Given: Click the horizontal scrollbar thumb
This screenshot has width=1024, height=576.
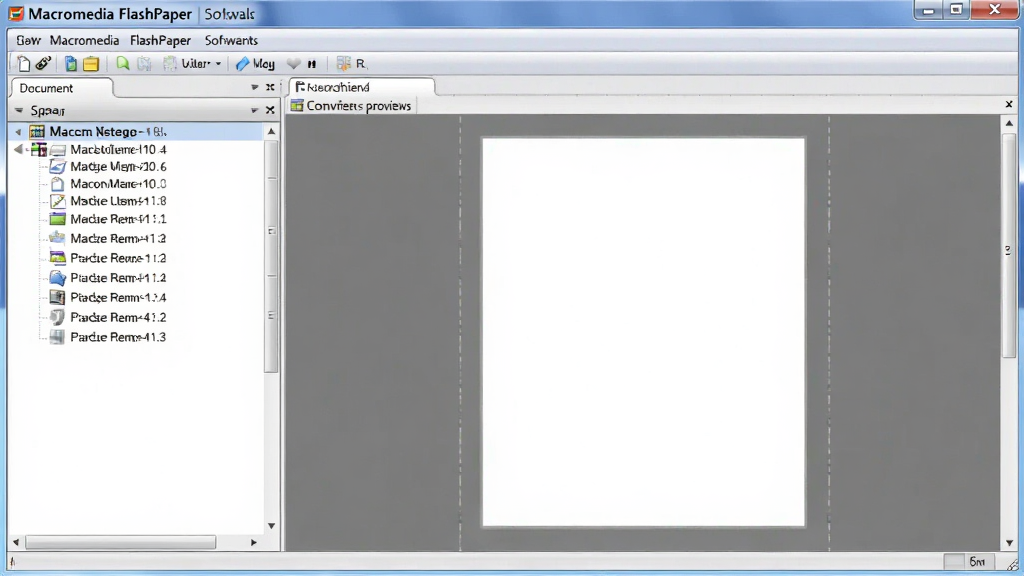Looking at the screenshot, I should pos(120,542).
